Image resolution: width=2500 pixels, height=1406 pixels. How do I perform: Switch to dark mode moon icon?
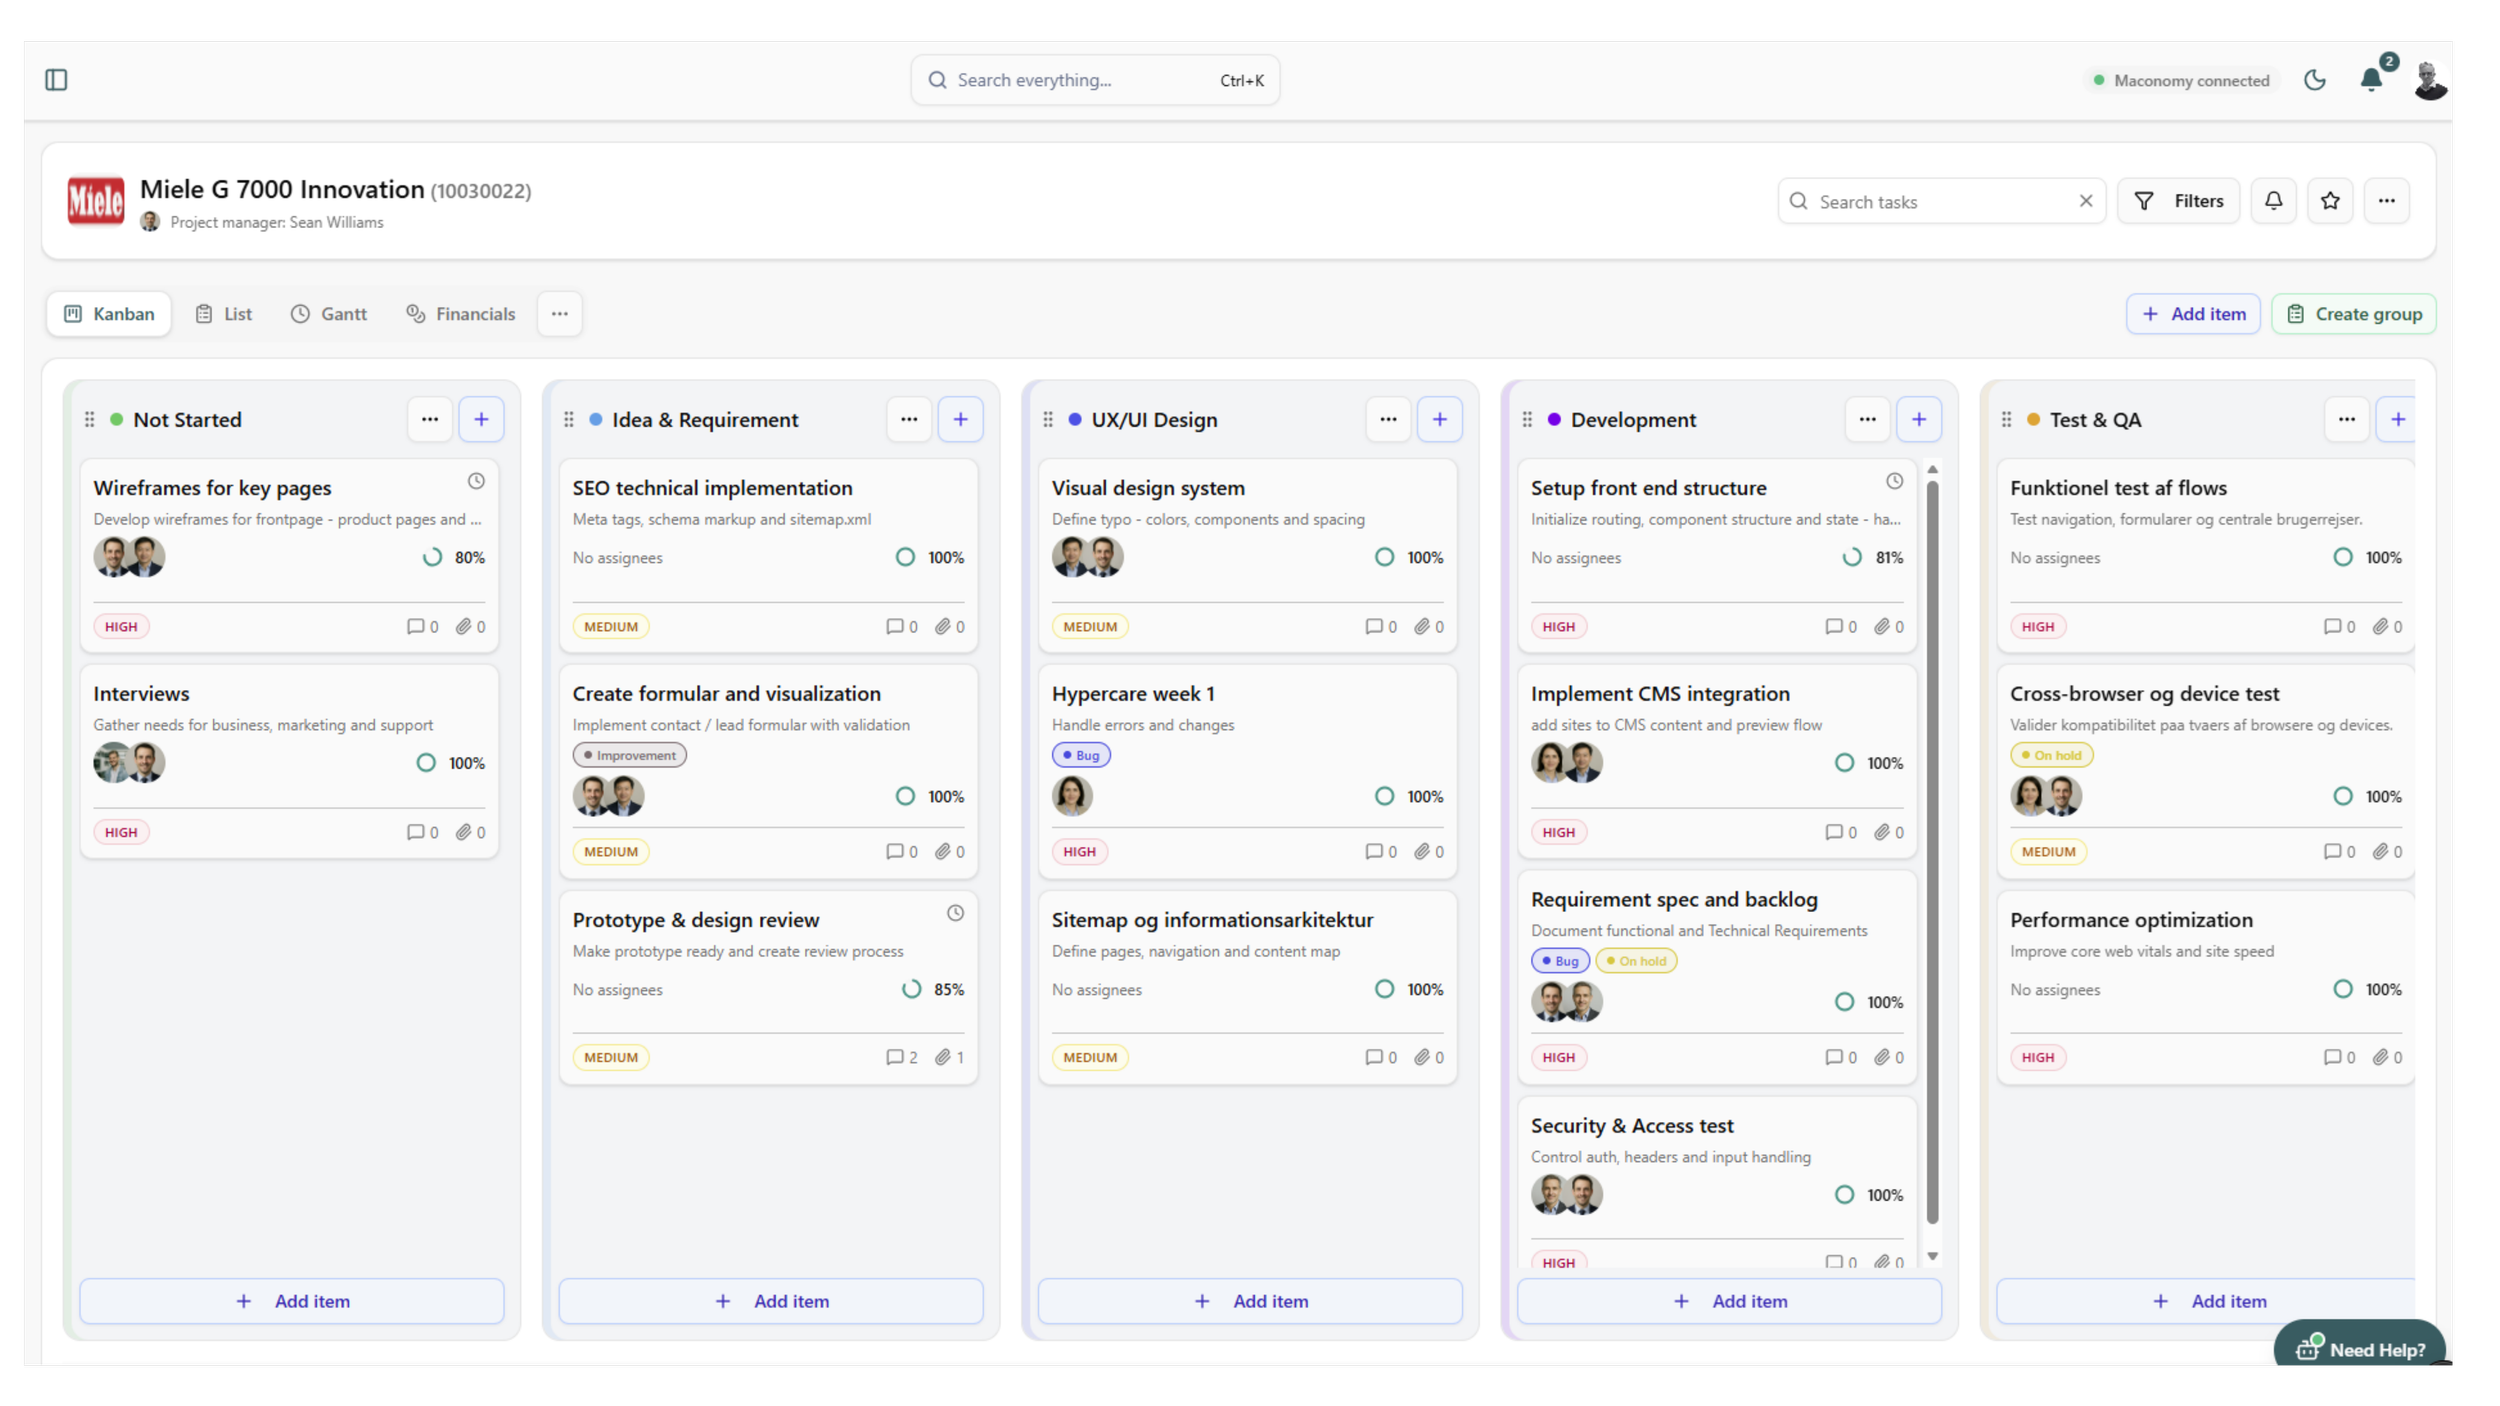coord(2314,80)
